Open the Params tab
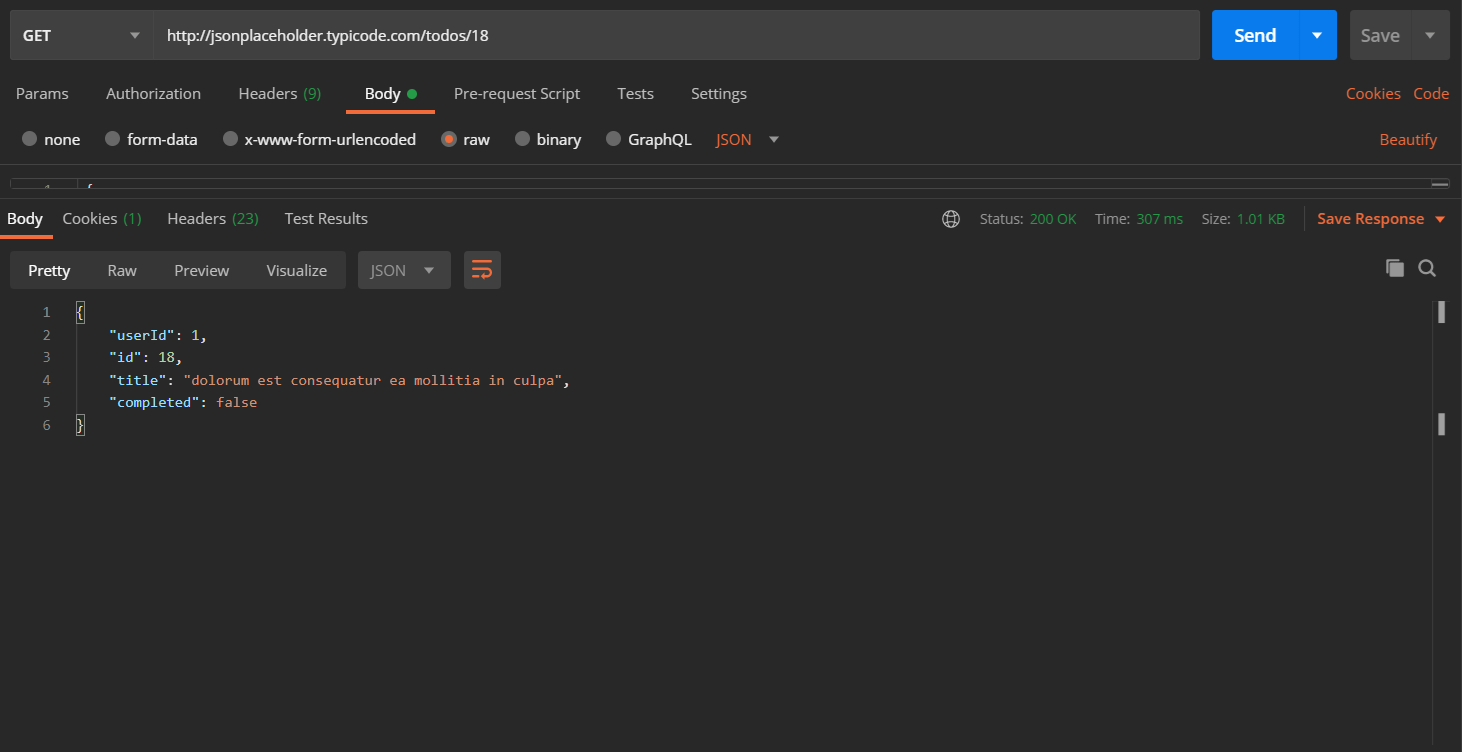 click(42, 93)
